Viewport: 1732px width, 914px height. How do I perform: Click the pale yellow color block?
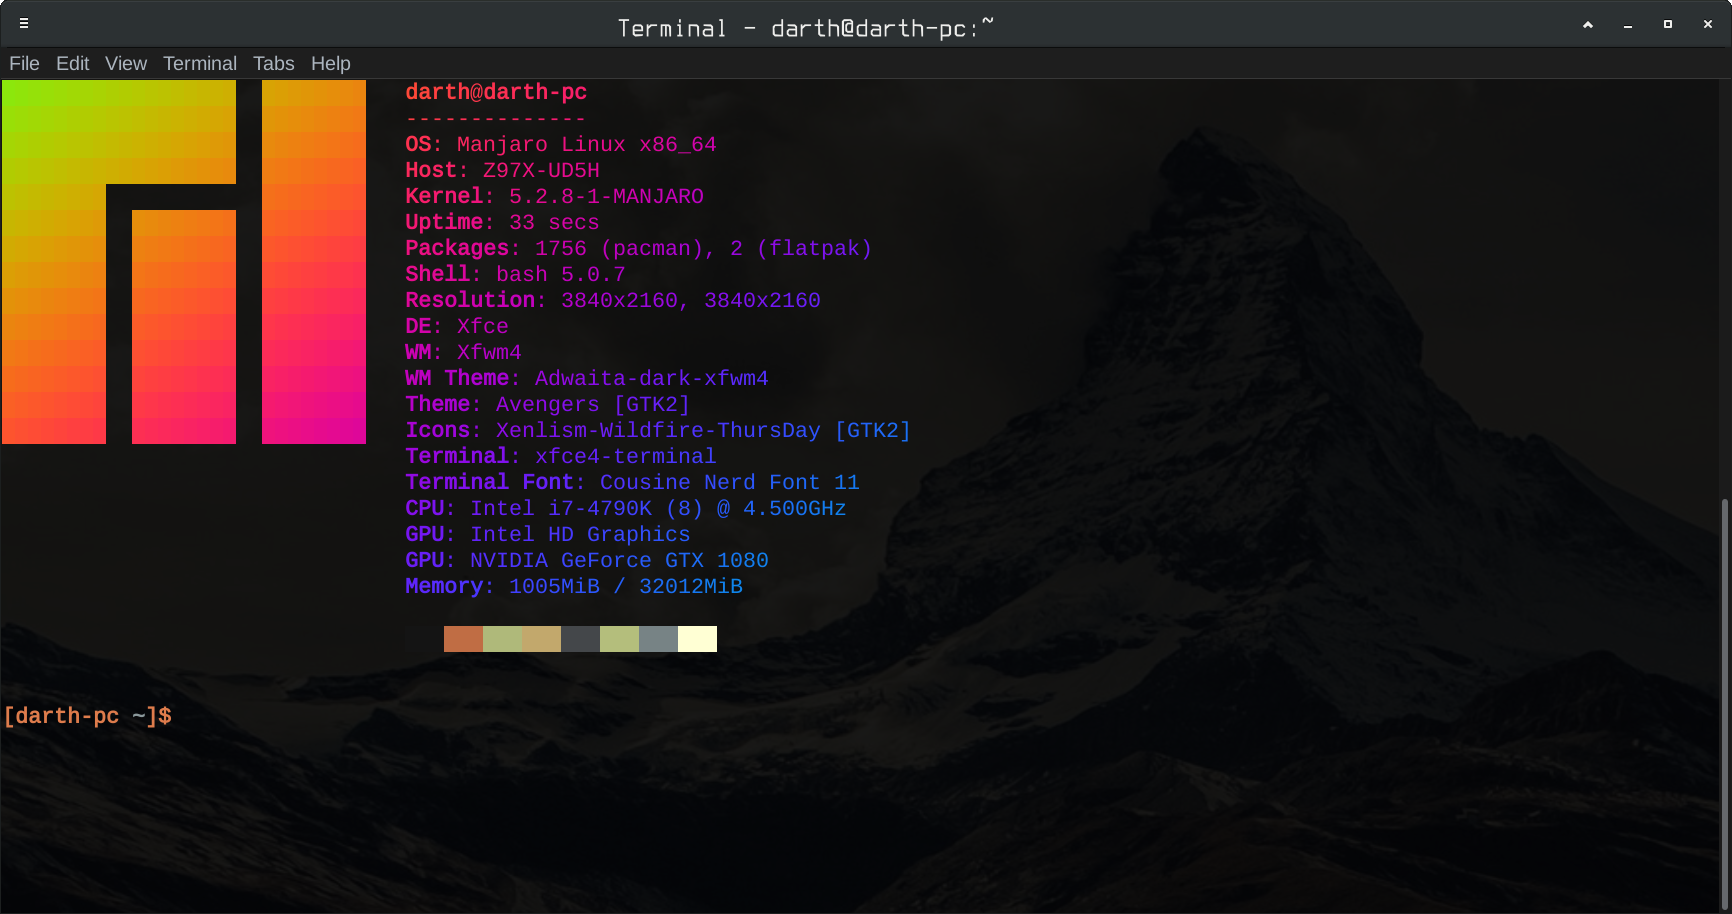coord(697,639)
